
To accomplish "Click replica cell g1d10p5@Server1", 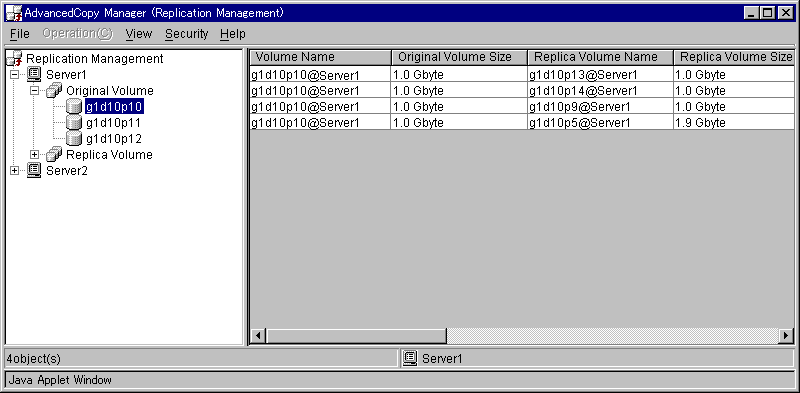I will [600, 122].
